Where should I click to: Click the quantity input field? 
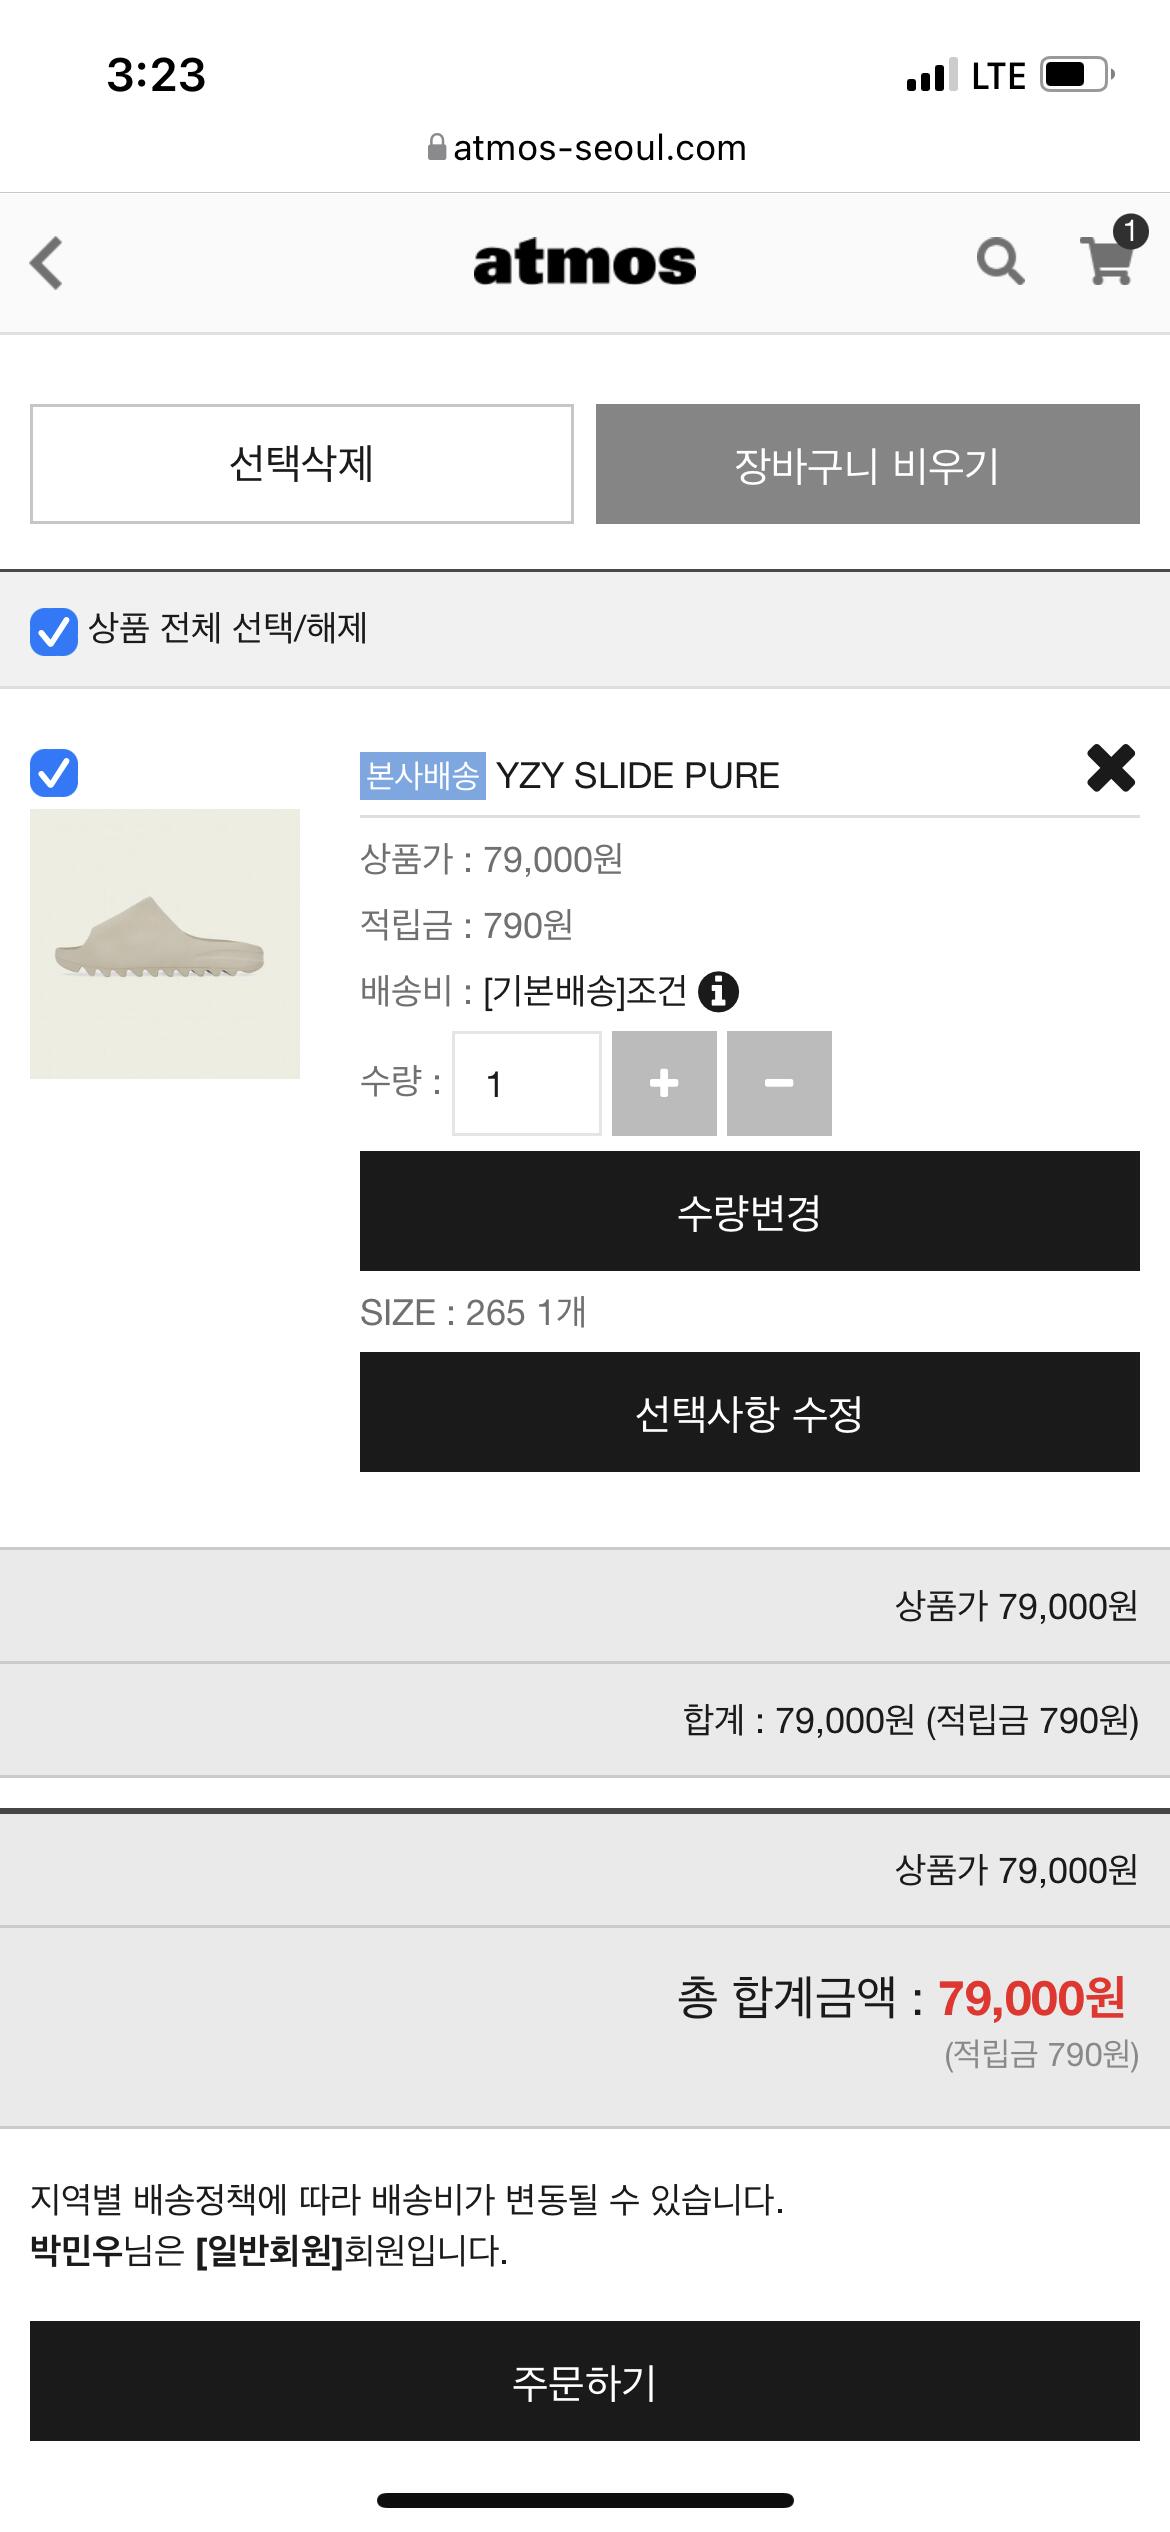click(526, 1083)
